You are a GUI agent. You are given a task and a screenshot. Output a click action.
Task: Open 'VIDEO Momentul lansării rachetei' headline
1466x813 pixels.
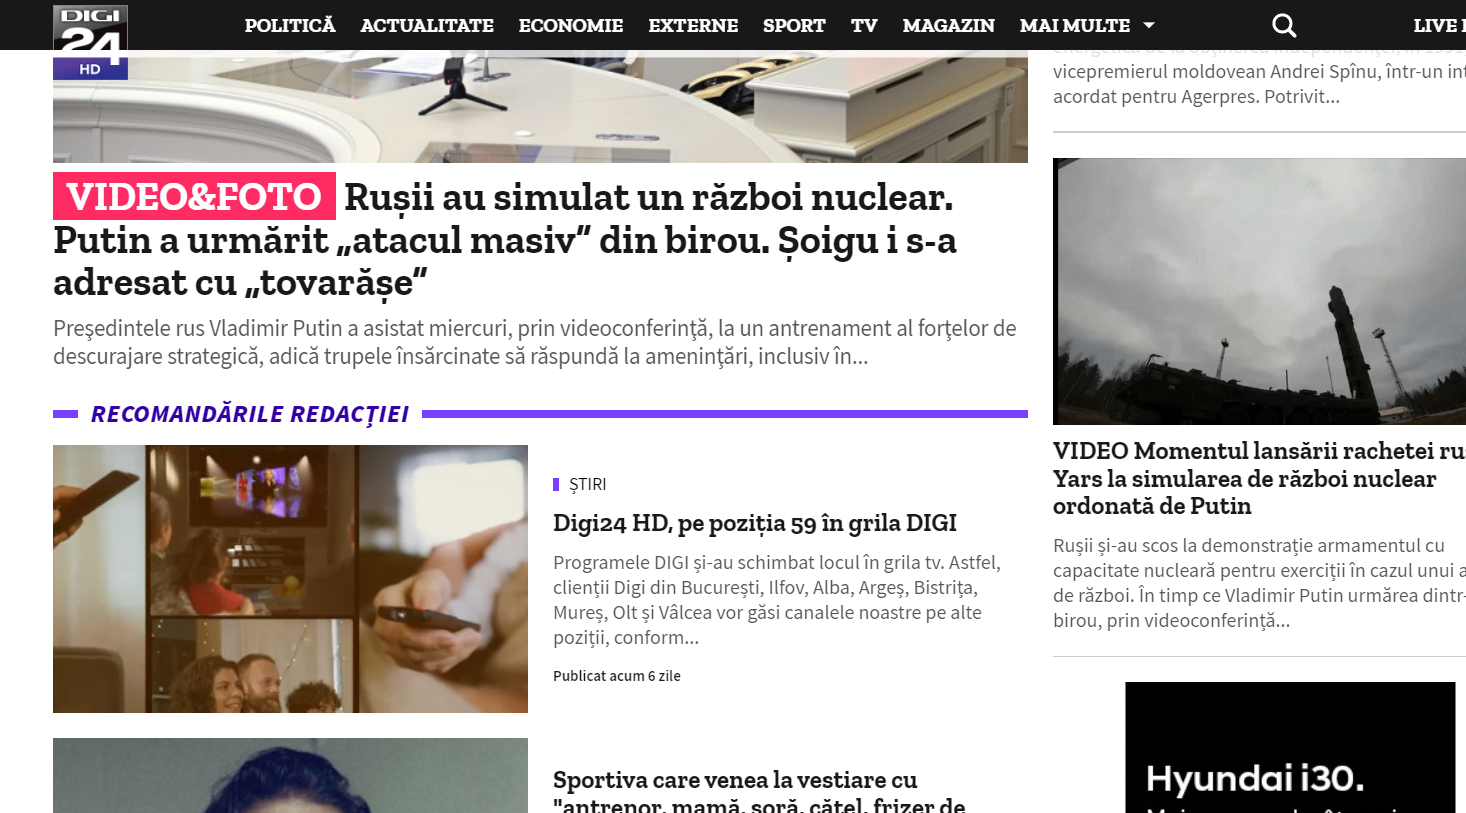[1259, 478]
